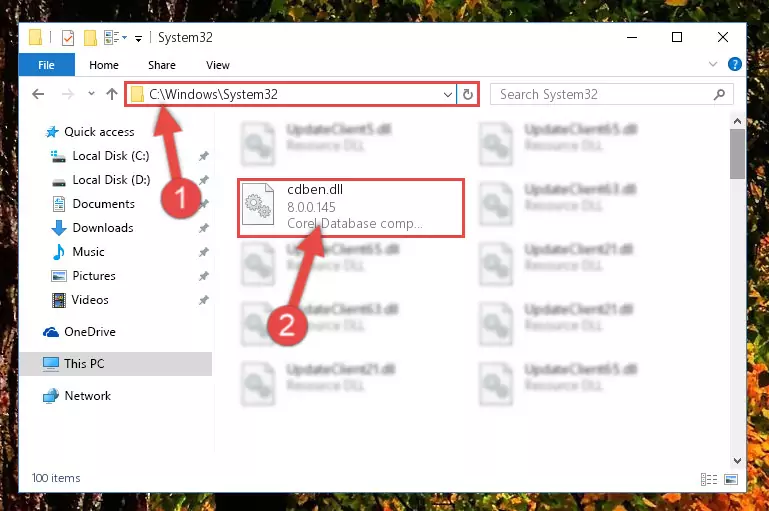Click pin icon next to Pictures
The image size is (769, 511).
(x=204, y=277)
